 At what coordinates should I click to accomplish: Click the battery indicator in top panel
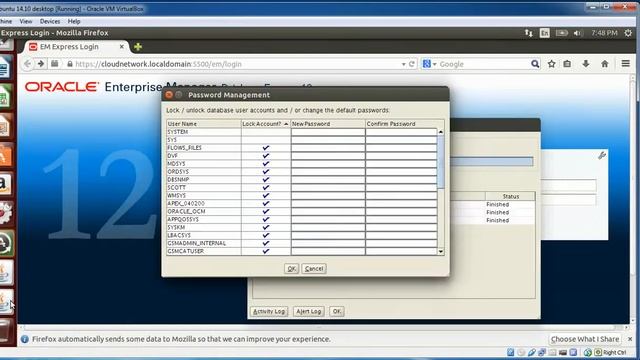click(x=561, y=33)
